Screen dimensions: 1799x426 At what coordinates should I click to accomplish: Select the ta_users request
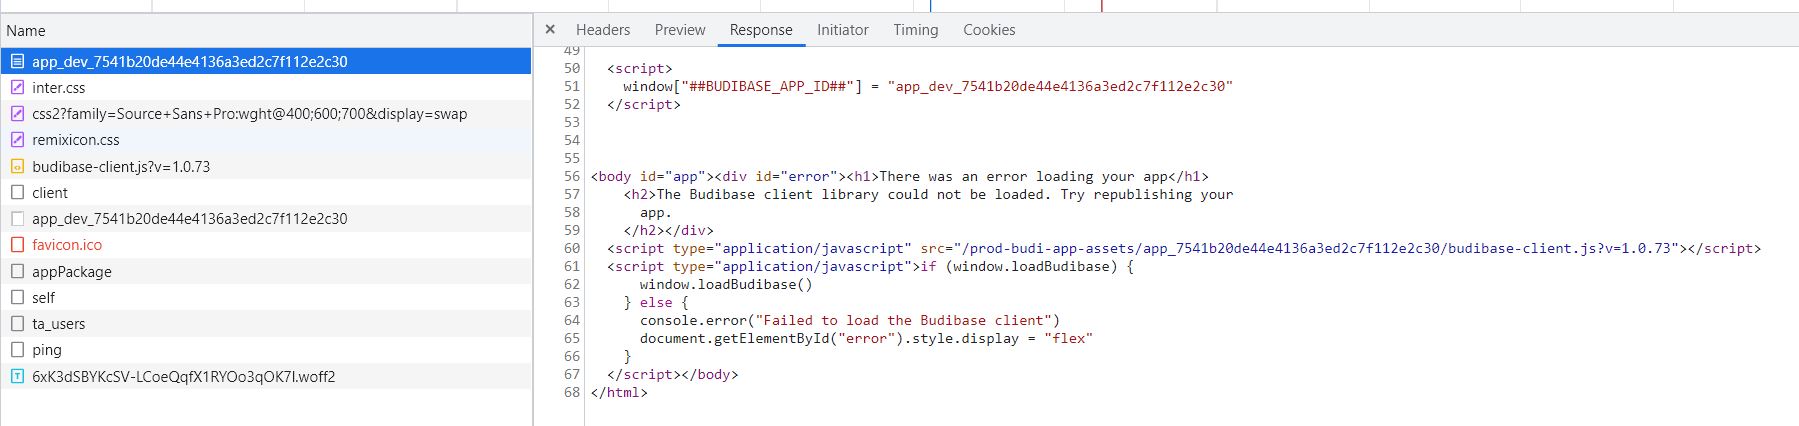coord(266,323)
